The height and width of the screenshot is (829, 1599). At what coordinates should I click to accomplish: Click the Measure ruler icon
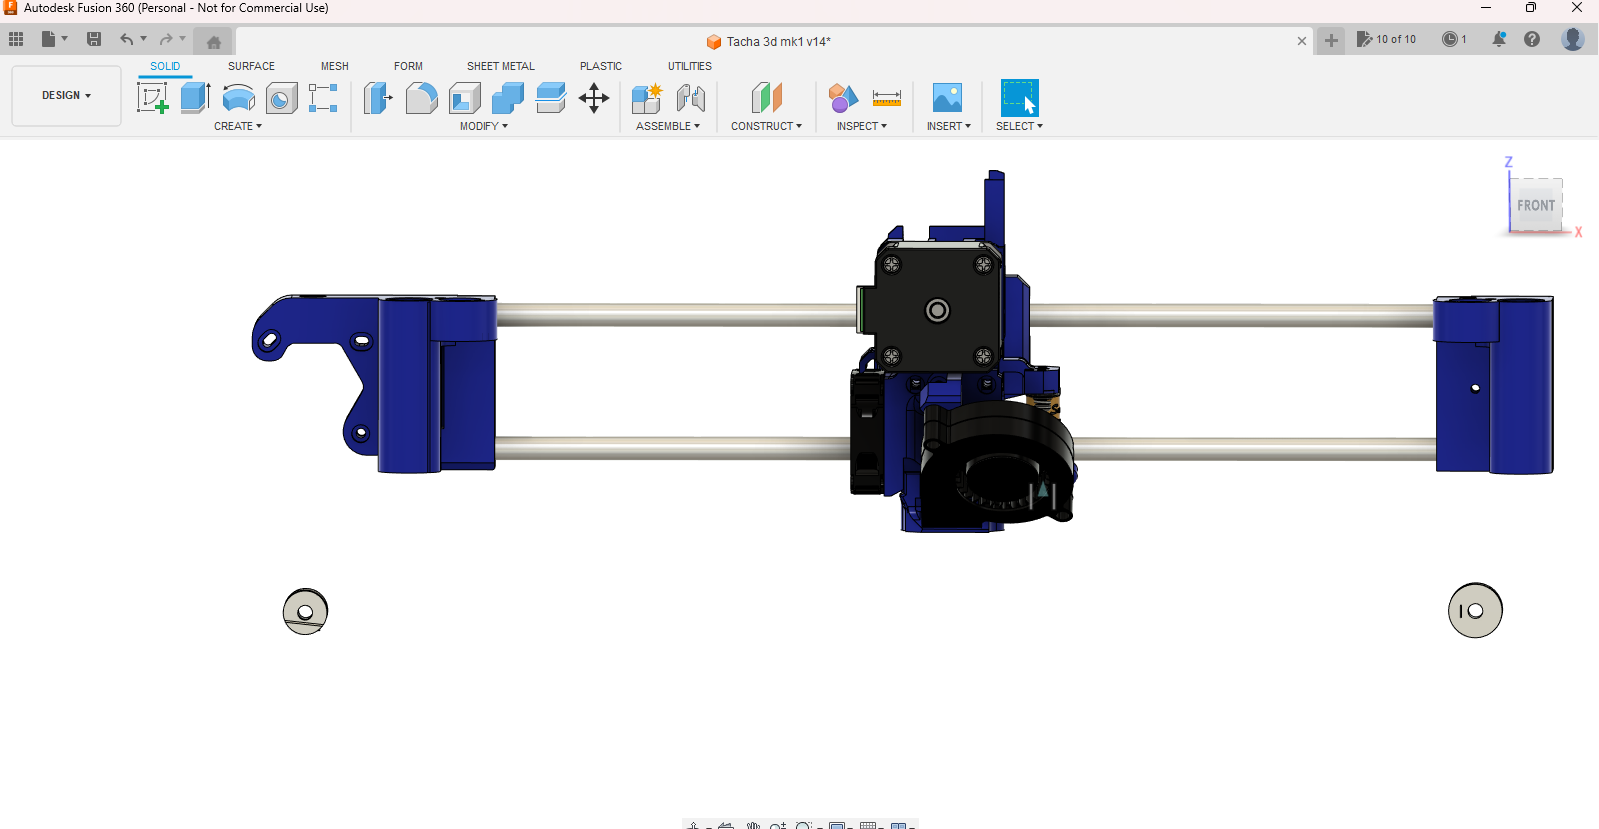point(886,98)
